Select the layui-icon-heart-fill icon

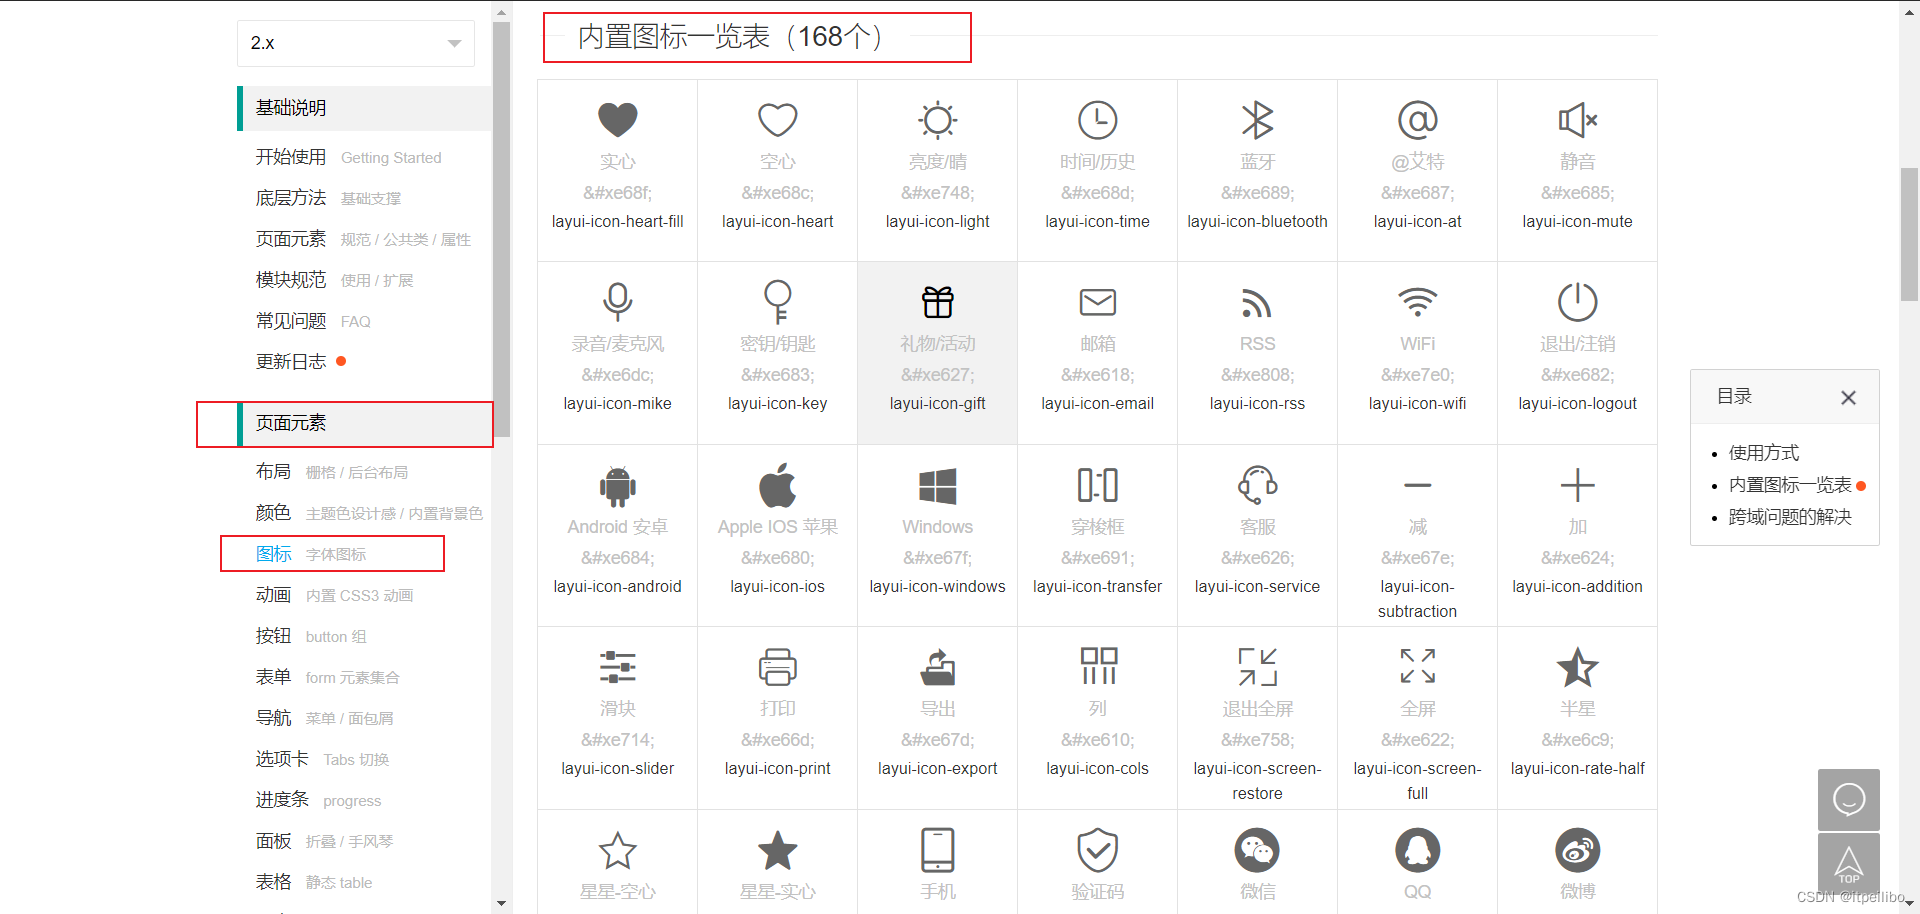617,120
